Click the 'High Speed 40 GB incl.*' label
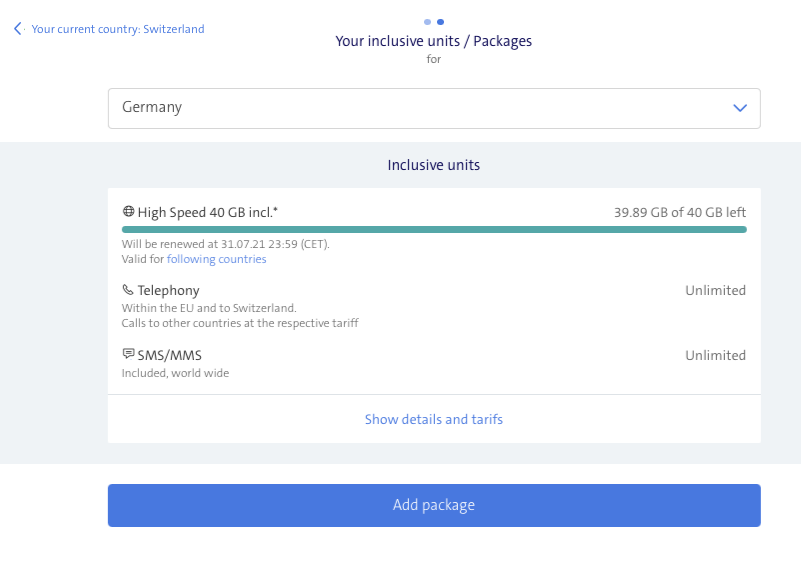The width and height of the screenshot is (801, 575). pyautogui.click(x=208, y=212)
